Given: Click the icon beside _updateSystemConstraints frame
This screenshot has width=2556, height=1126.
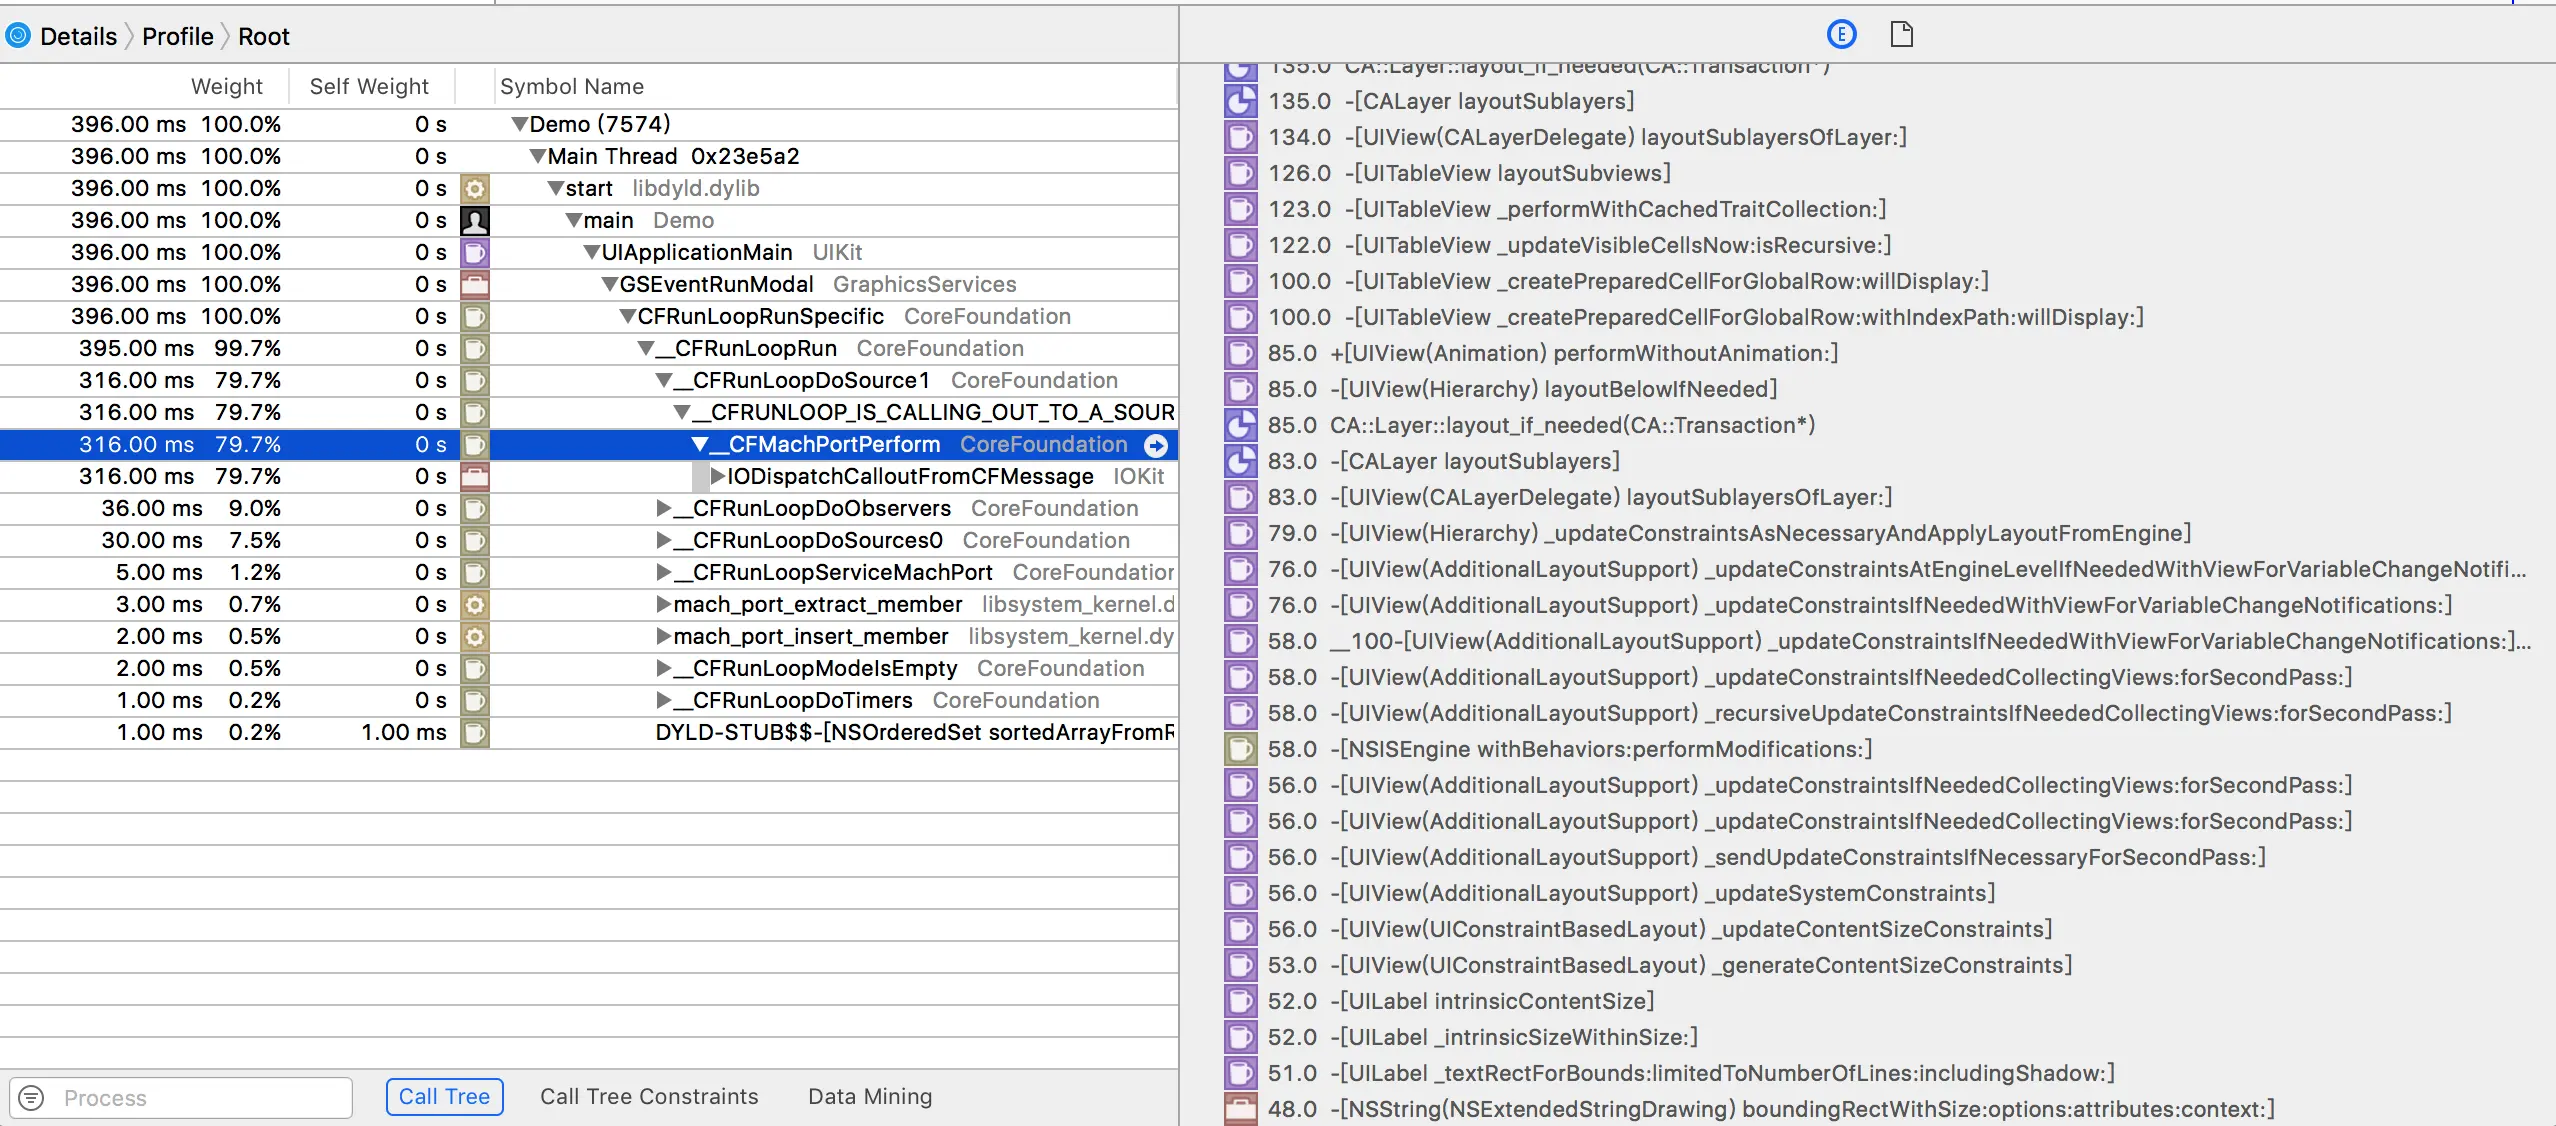Looking at the screenshot, I should point(1241,893).
